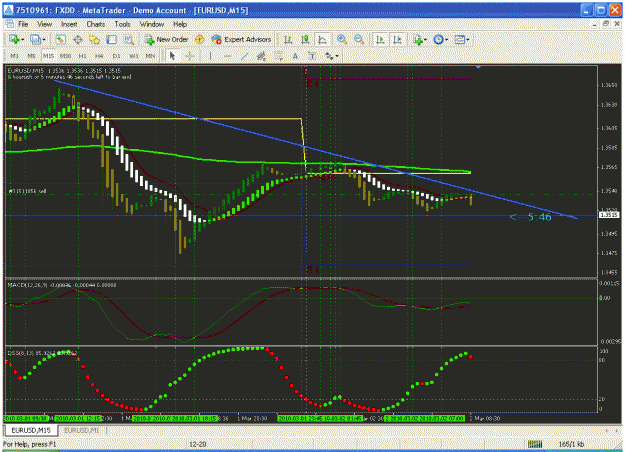Switch chart to bar chart icon
The height and width of the screenshot is (452, 625).
[x=288, y=39]
